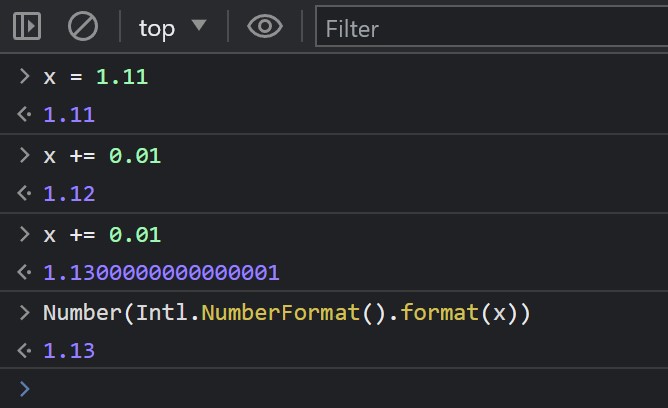This screenshot has height=408, width=668.
Task: Select the input line 'x = 1.11'
Action: [x=96, y=77]
